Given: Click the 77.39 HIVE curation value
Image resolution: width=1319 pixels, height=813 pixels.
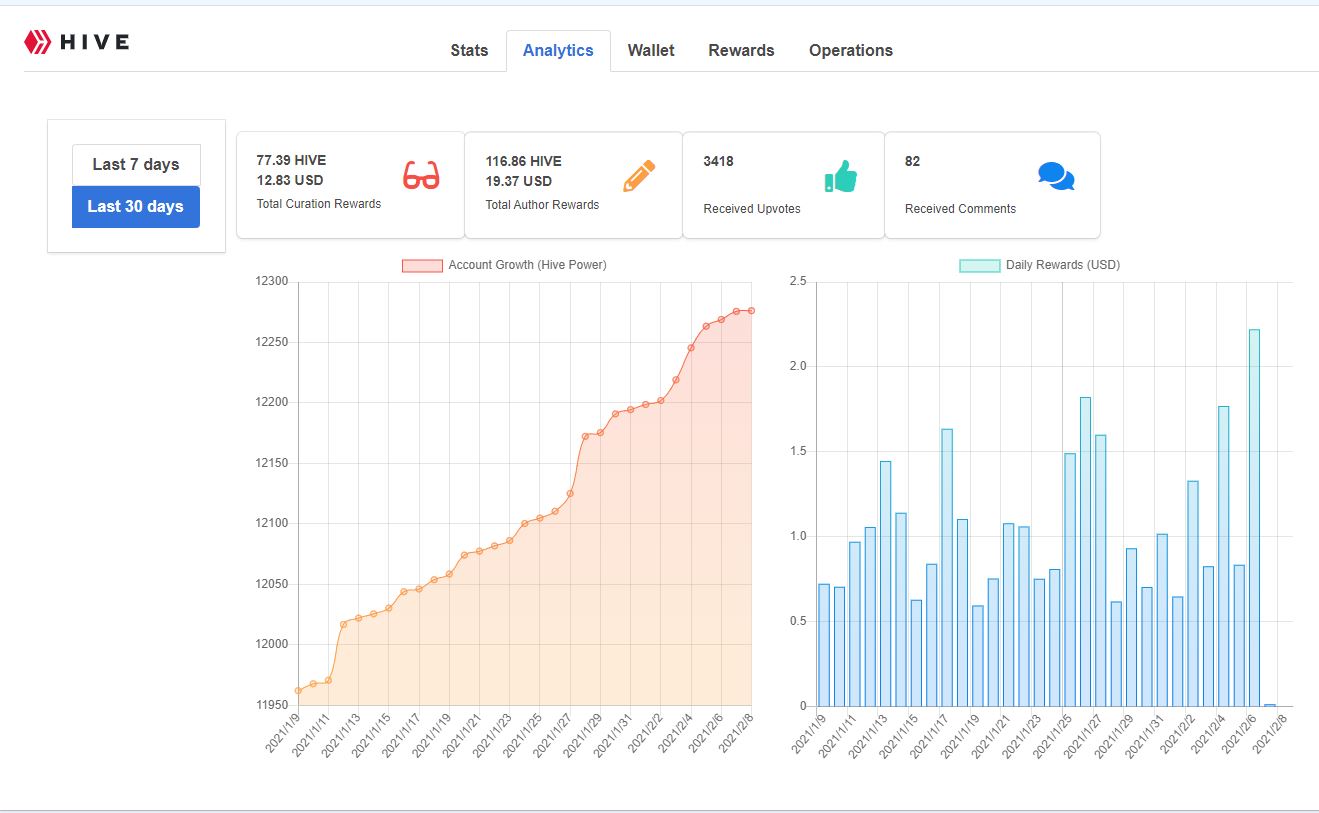Looking at the screenshot, I should pyautogui.click(x=291, y=160).
